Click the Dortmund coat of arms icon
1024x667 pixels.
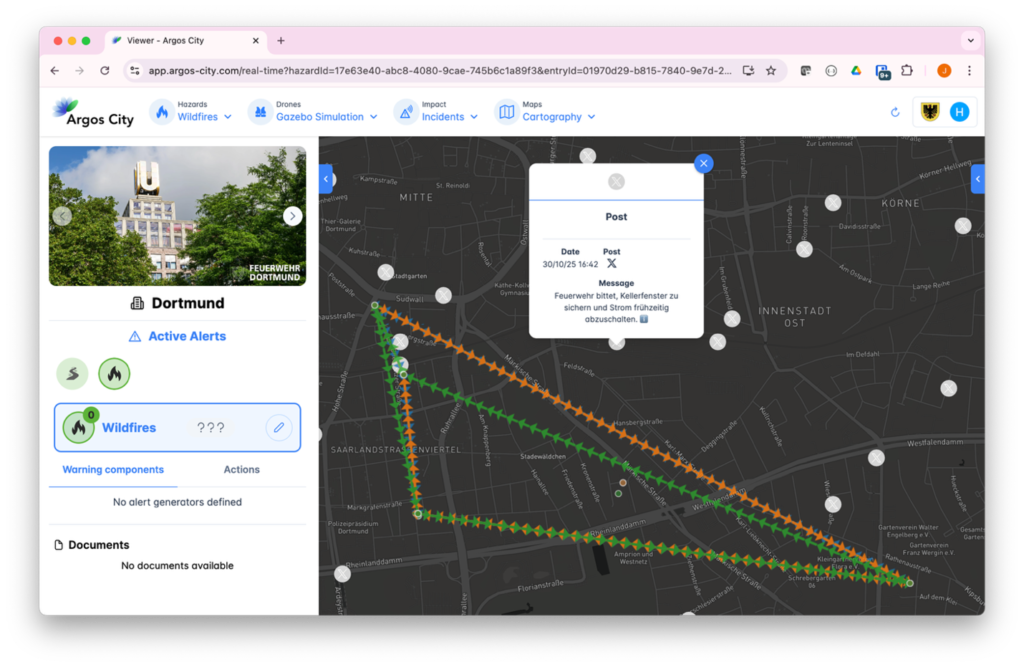tap(930, 112)
